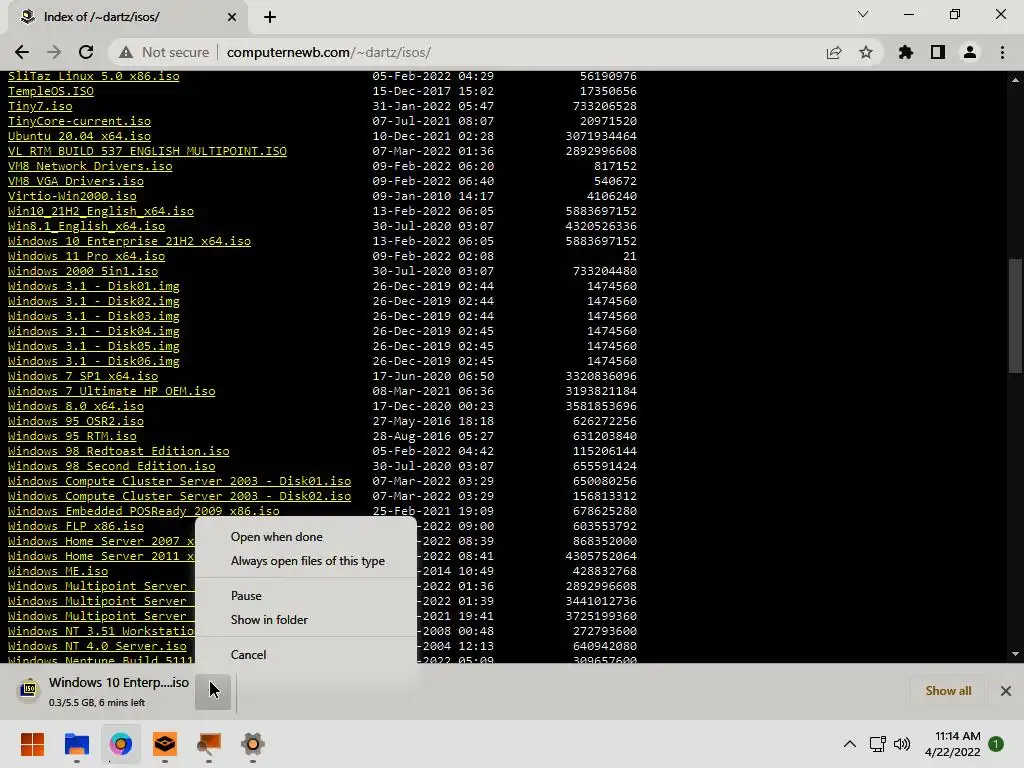
Task: Go forward with the arrow button
Action: pos(54,52)
